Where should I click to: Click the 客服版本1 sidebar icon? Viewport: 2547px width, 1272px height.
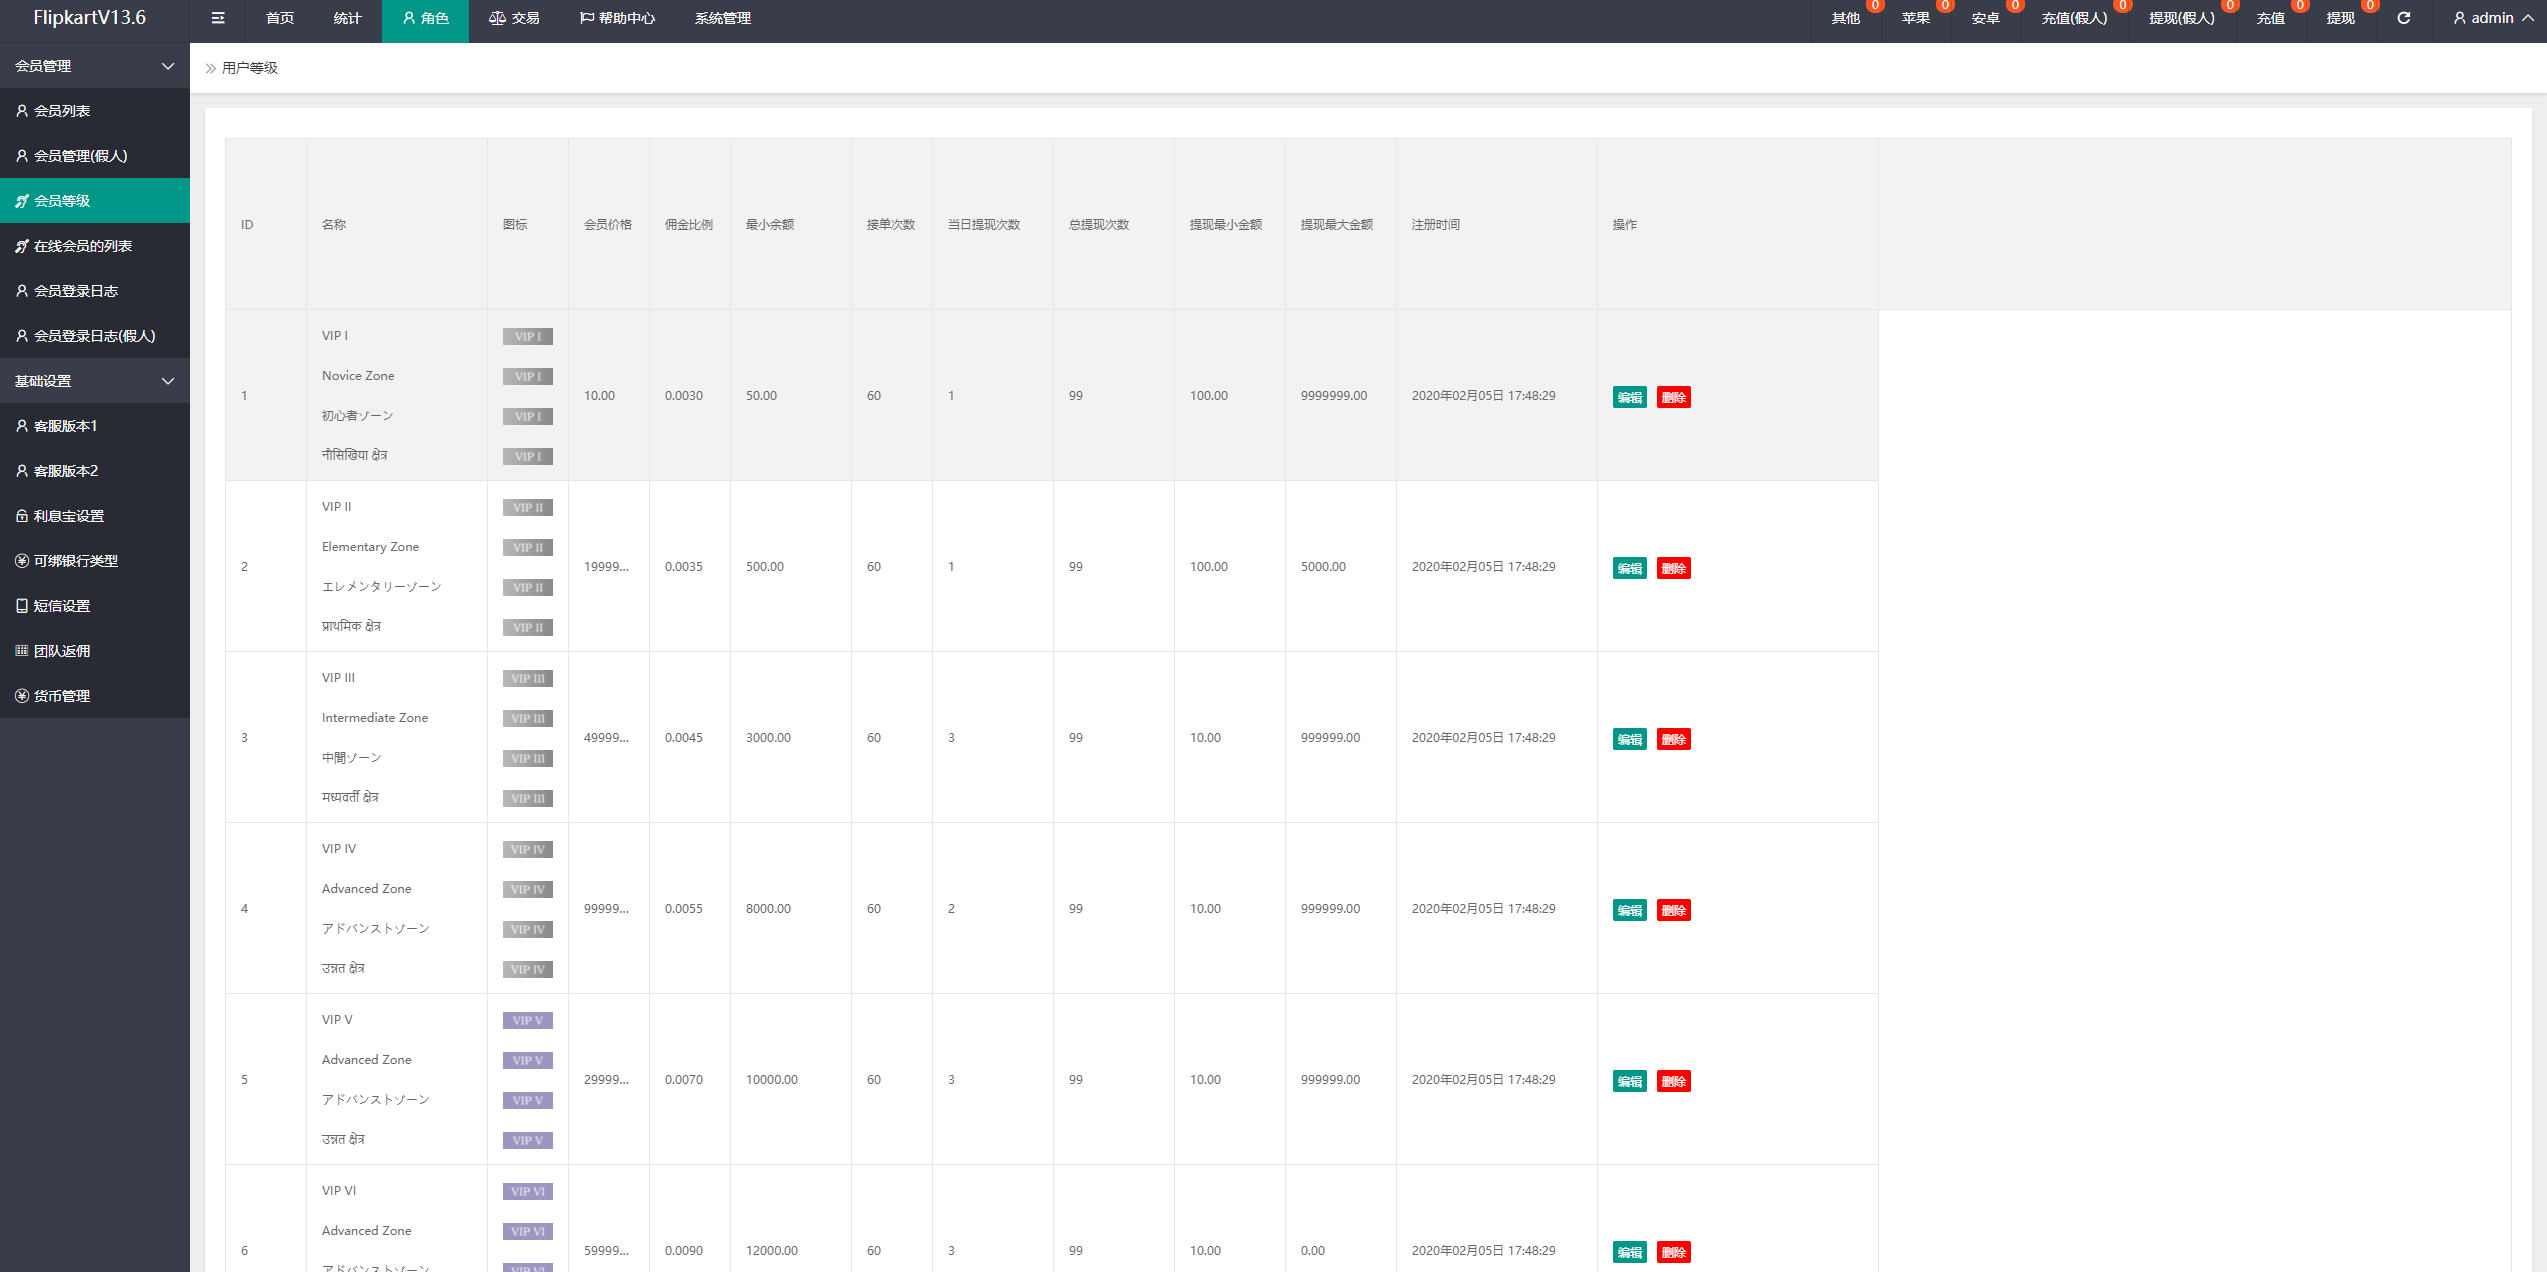22,426
